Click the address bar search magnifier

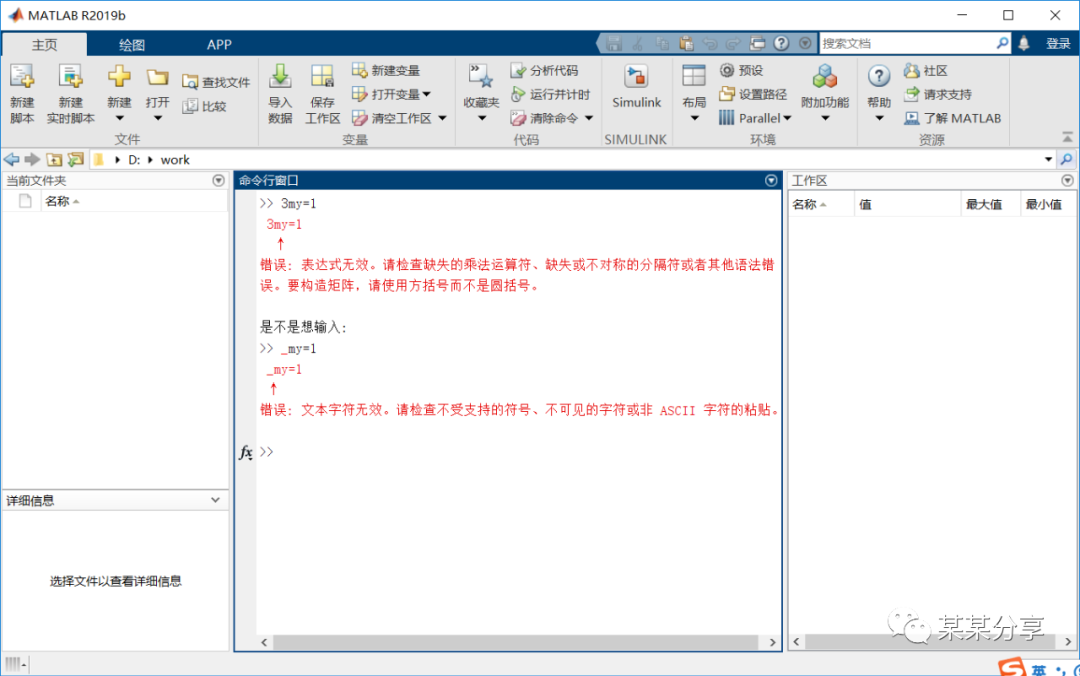(1067, 159)
